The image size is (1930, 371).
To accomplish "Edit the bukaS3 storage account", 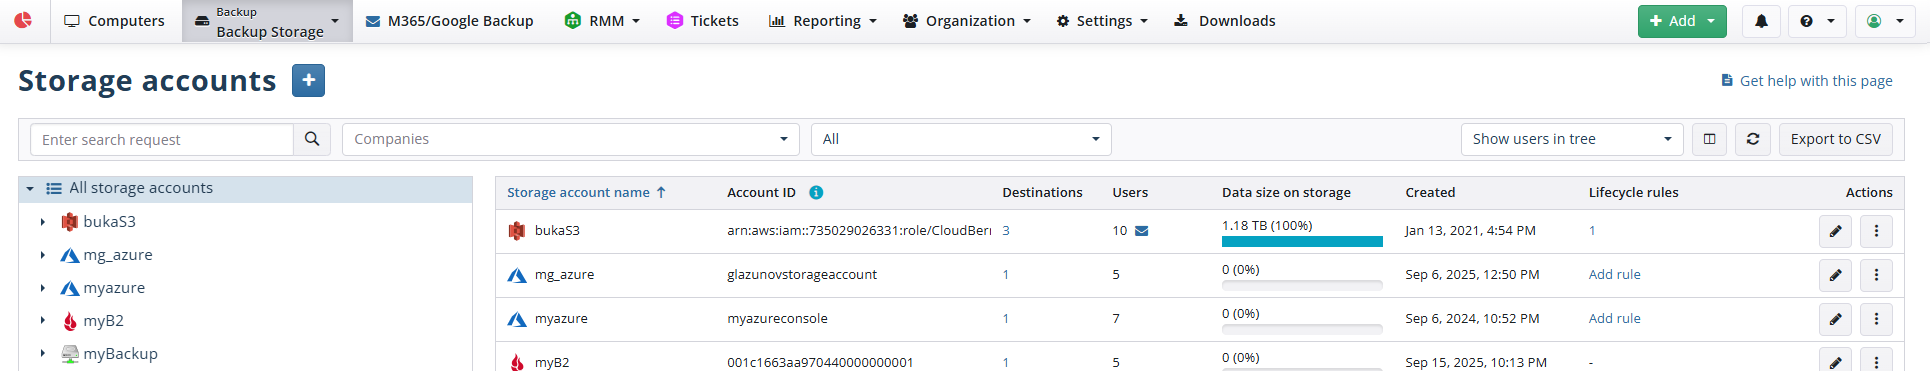I will coord(1835,232).
